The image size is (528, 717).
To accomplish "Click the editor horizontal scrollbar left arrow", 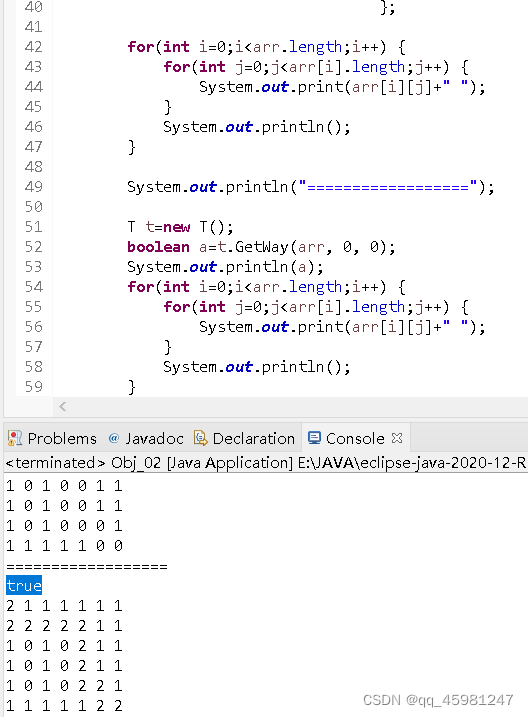I will pyautogui.click(x=63, y=406).
